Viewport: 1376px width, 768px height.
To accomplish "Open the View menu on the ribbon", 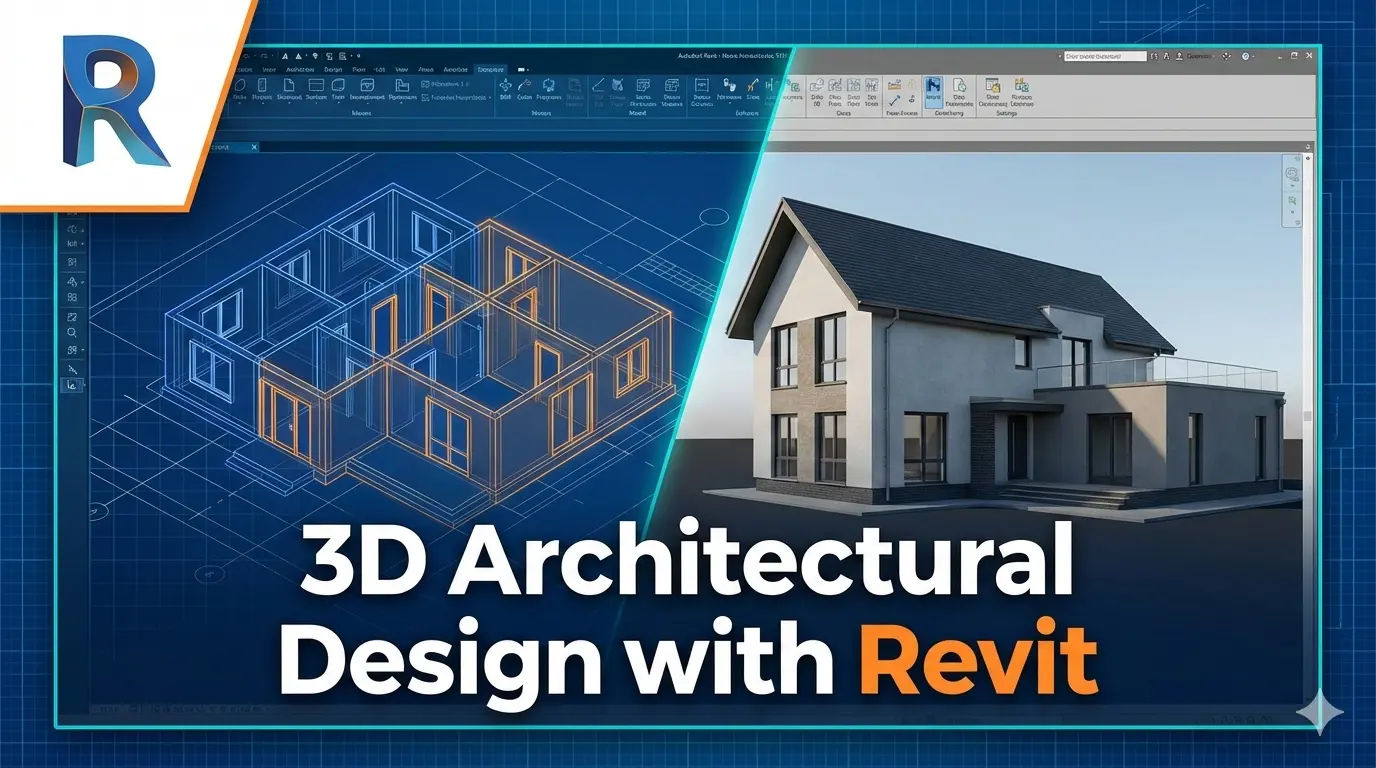I will click(x=401, y=70).
